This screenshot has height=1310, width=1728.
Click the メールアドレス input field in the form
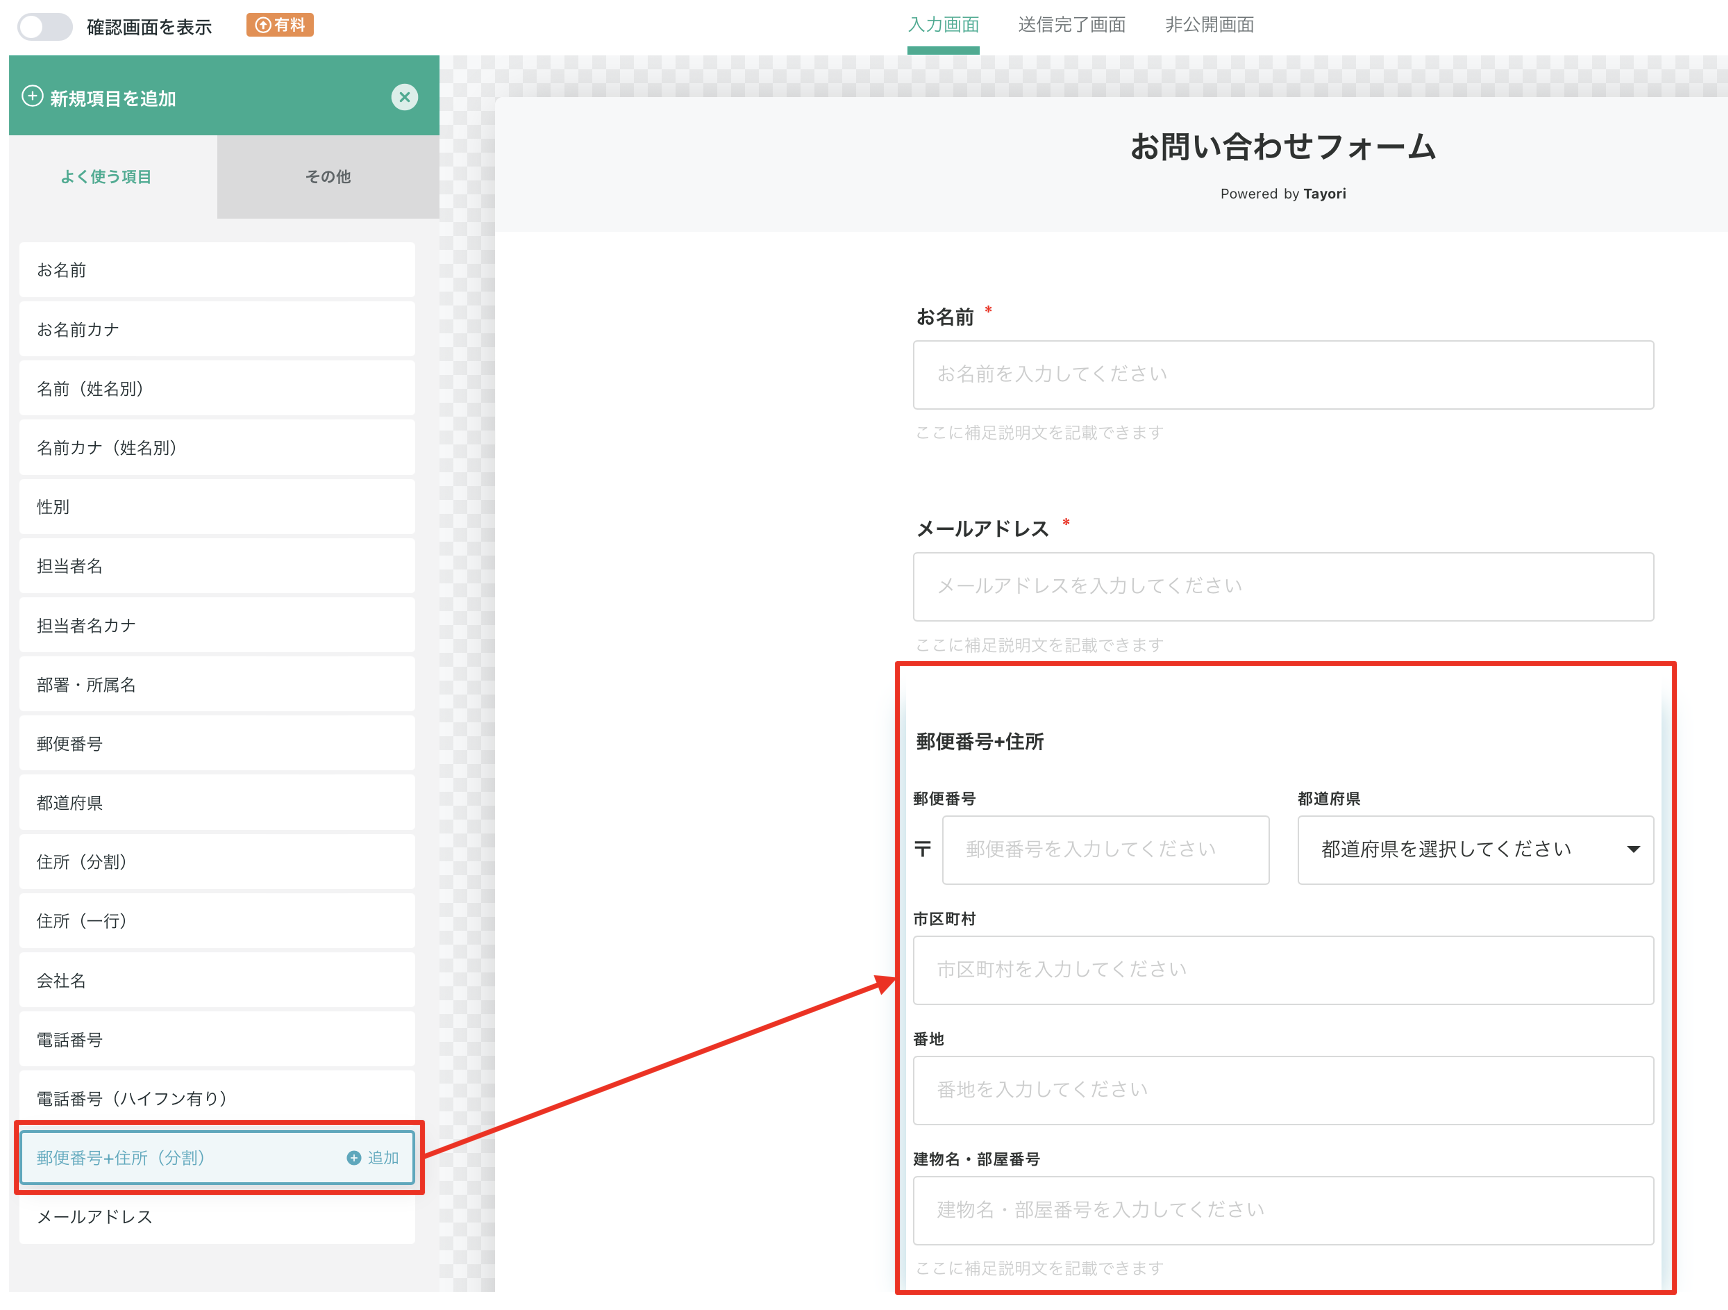(x=1283, y=587)
